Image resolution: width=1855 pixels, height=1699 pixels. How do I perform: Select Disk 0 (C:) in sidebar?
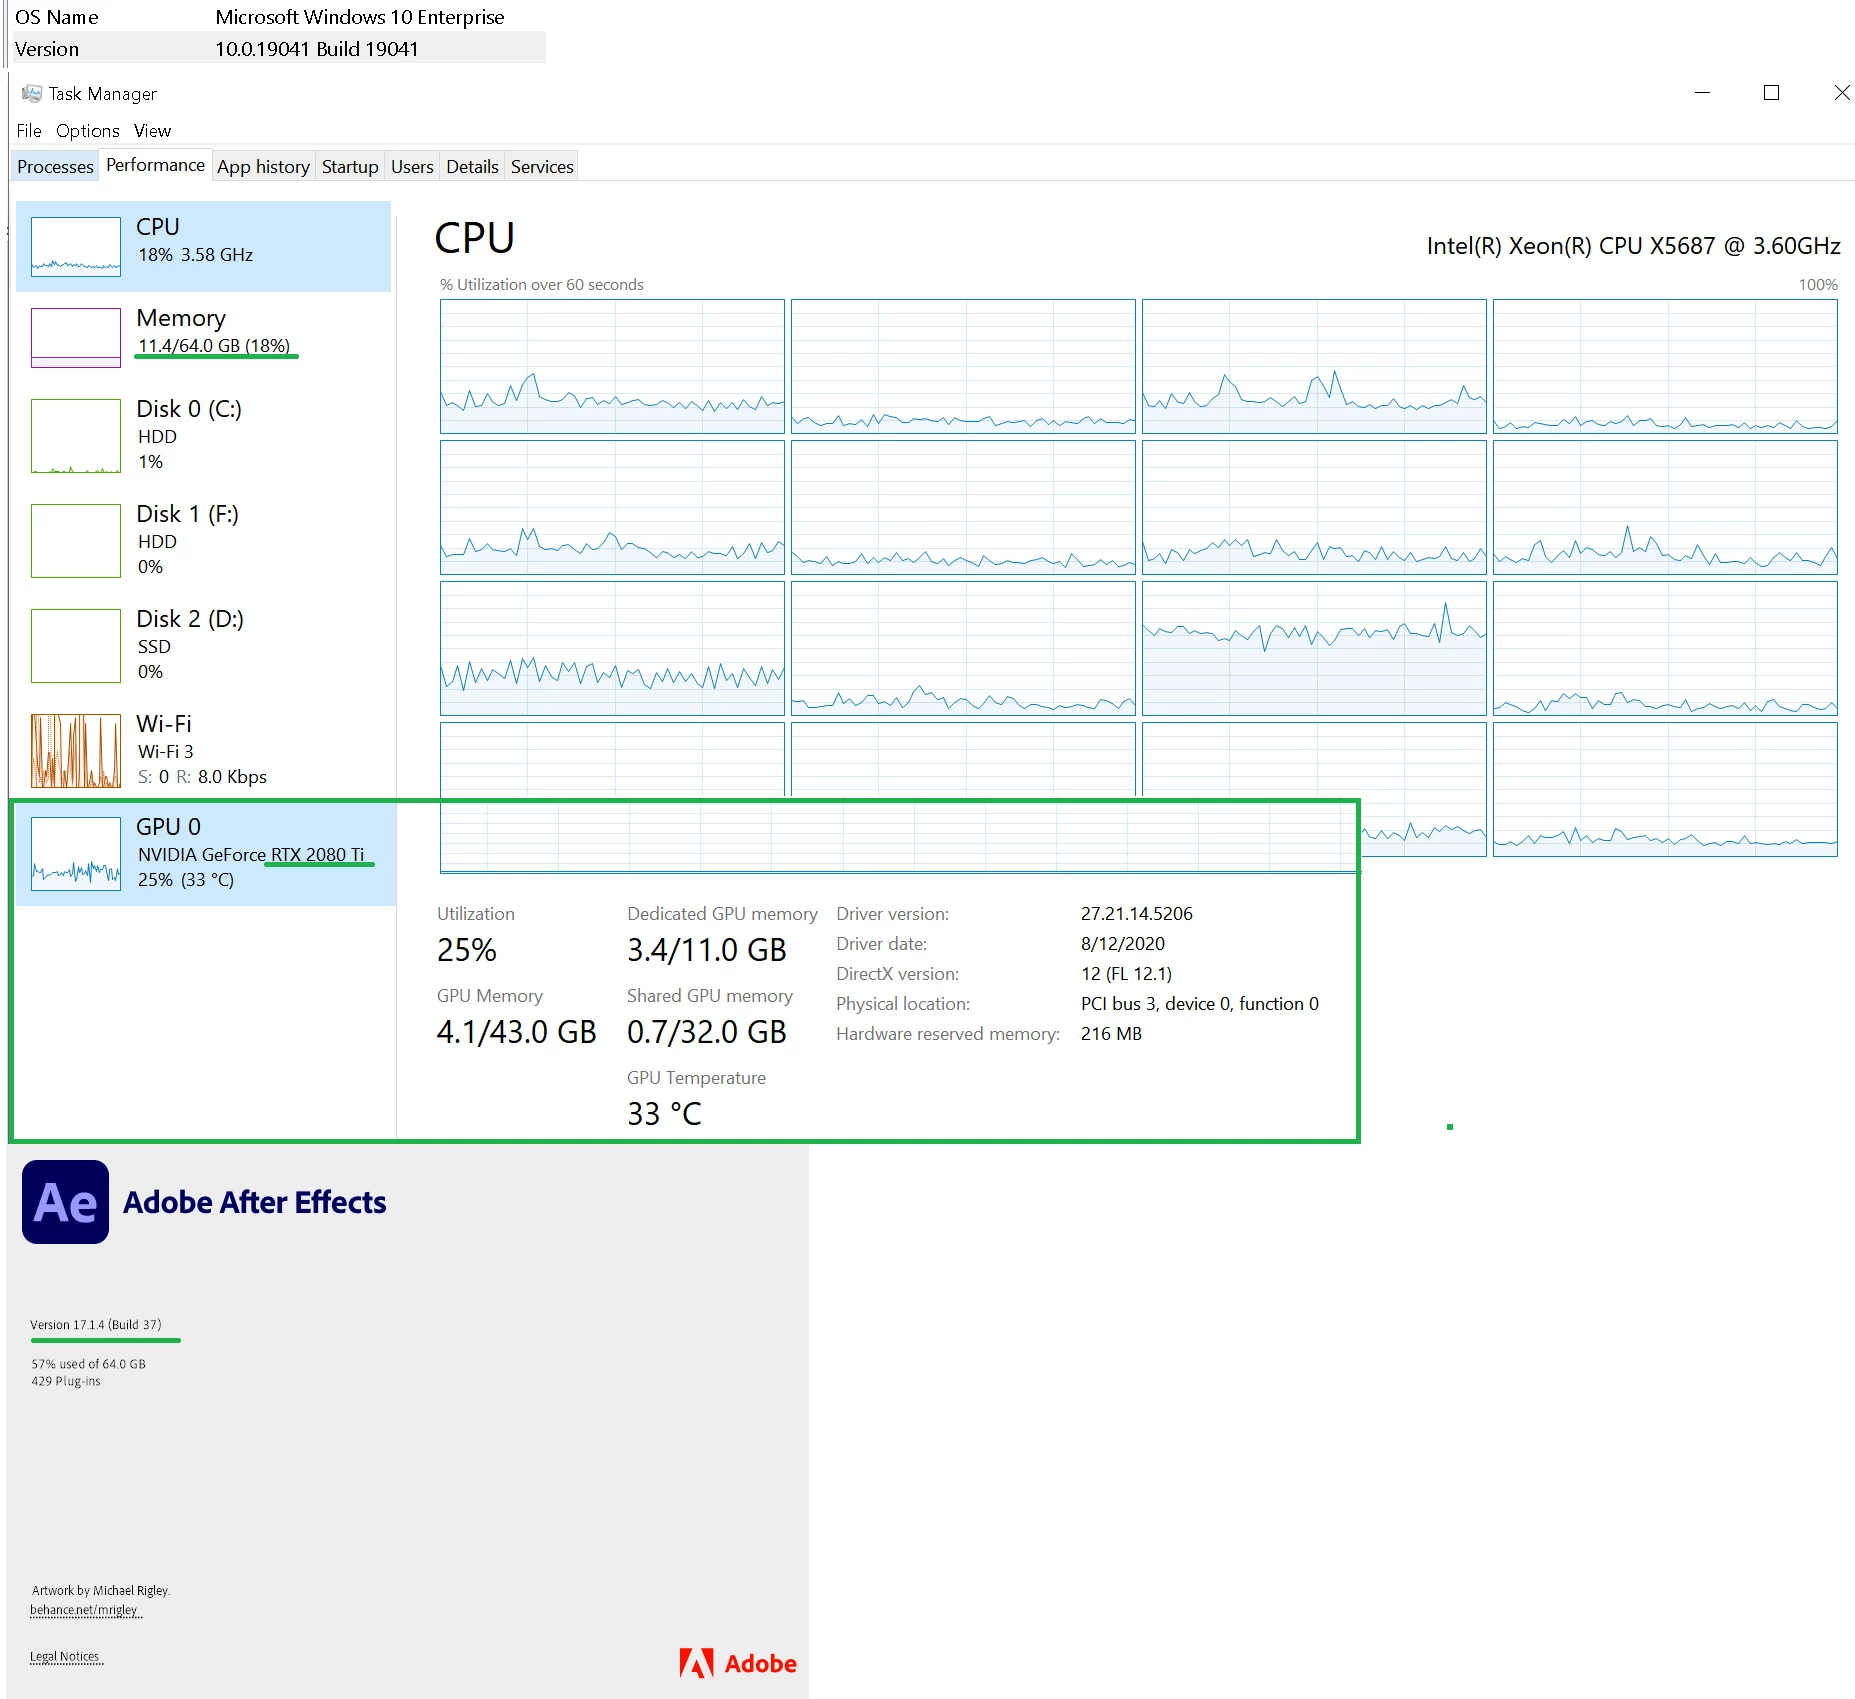point(204,435)
